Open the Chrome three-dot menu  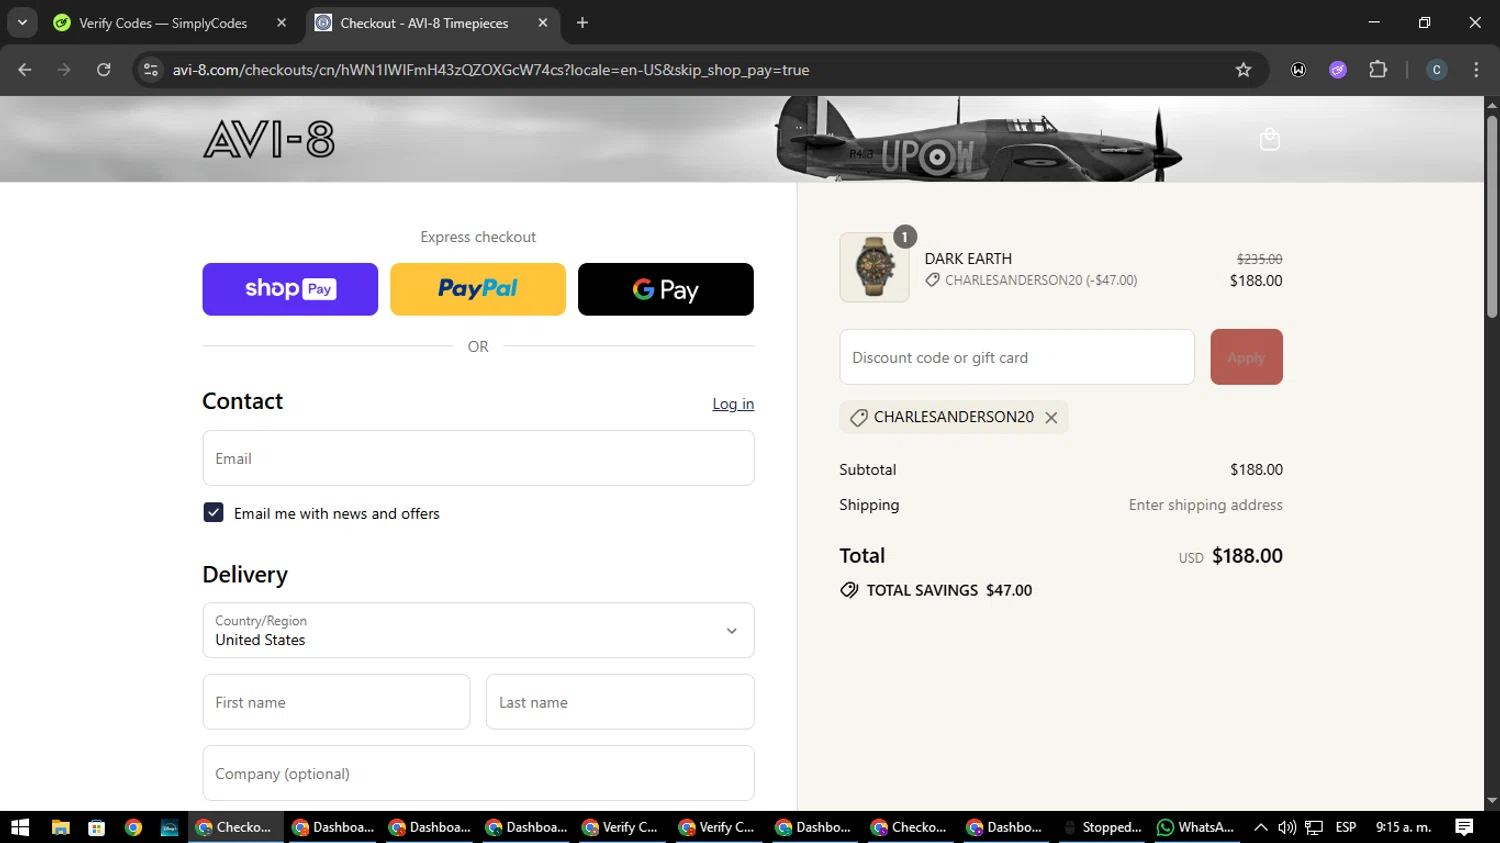pyautogui.click(x=1476, y=70)
